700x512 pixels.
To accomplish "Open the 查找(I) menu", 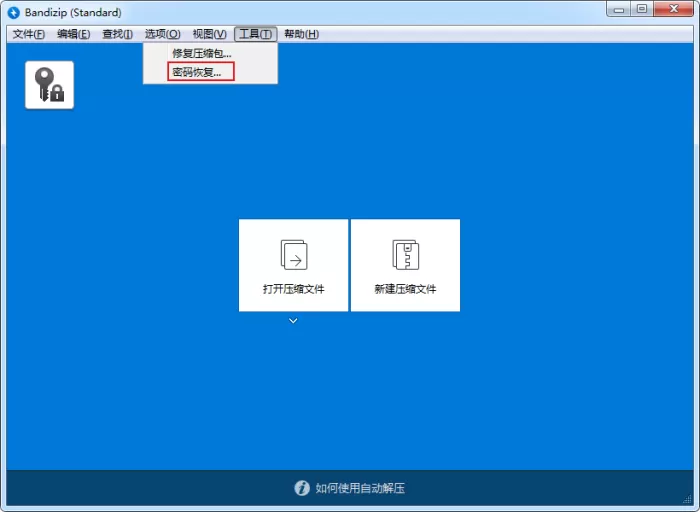I will pos(117,34).
